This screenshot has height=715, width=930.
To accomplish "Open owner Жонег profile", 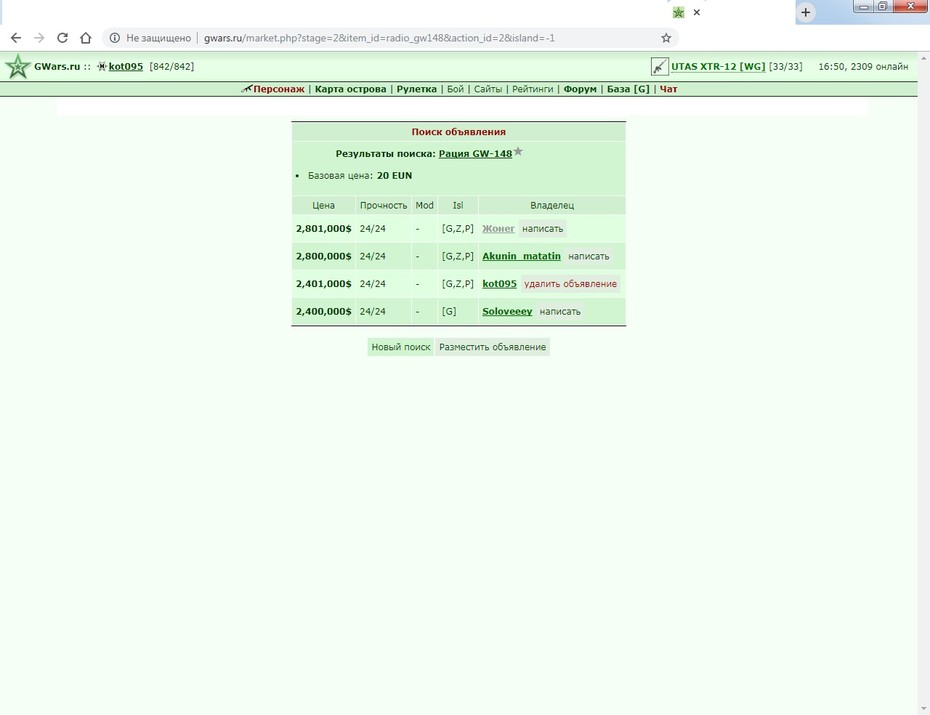I will [498, 228].
